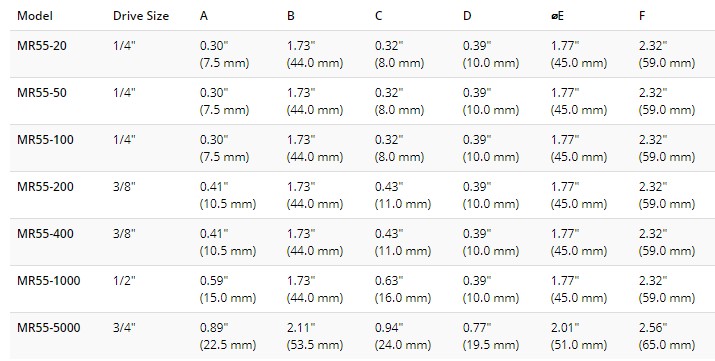Select the MR55-200 model cell
Viewport: 715px width, 361px height.
point(45,186)
